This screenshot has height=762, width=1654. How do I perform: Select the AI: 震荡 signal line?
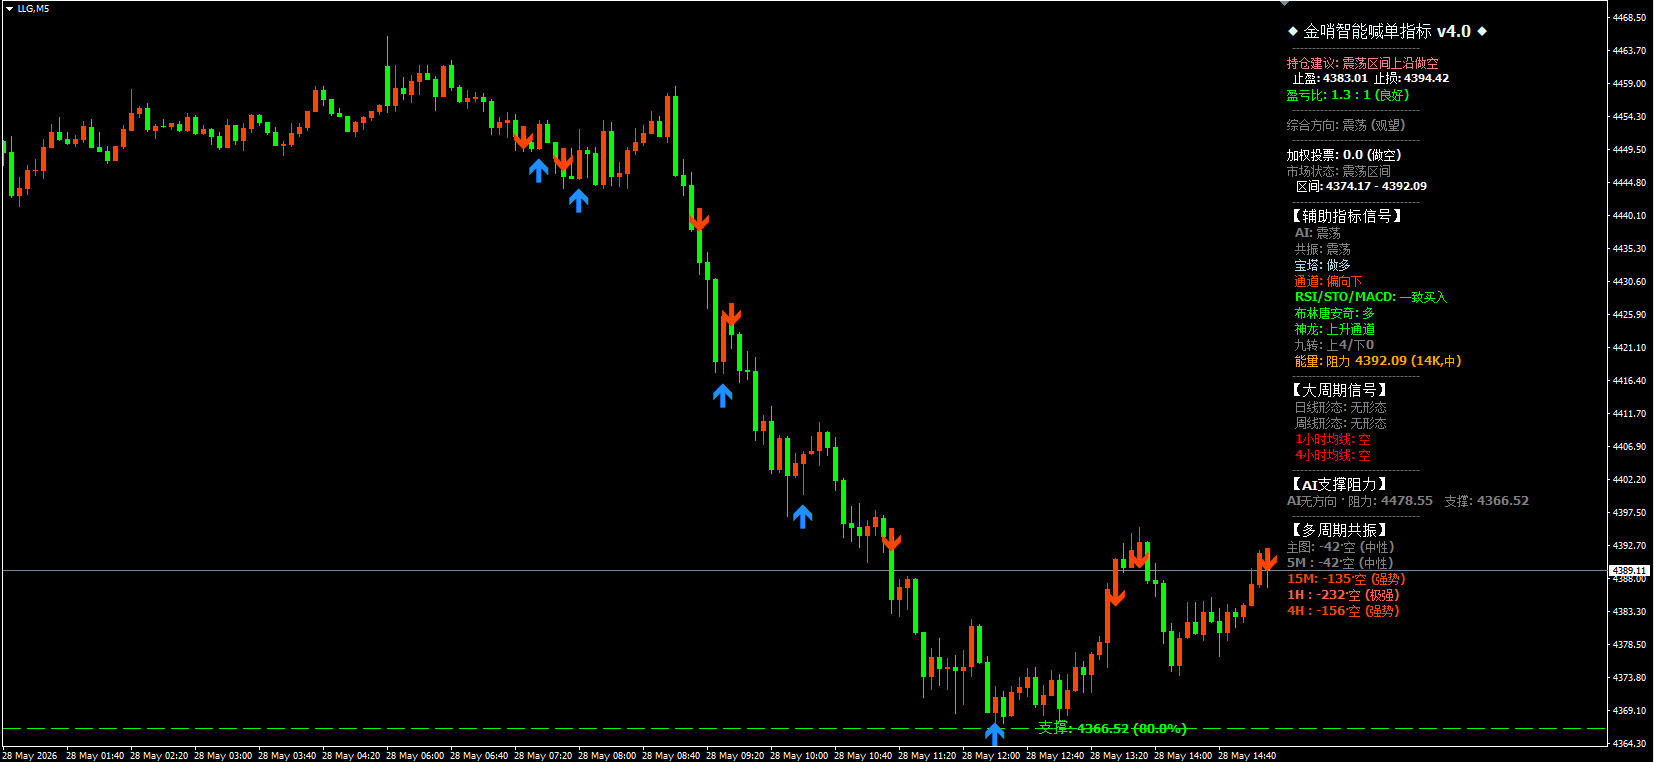[1318, 233]
